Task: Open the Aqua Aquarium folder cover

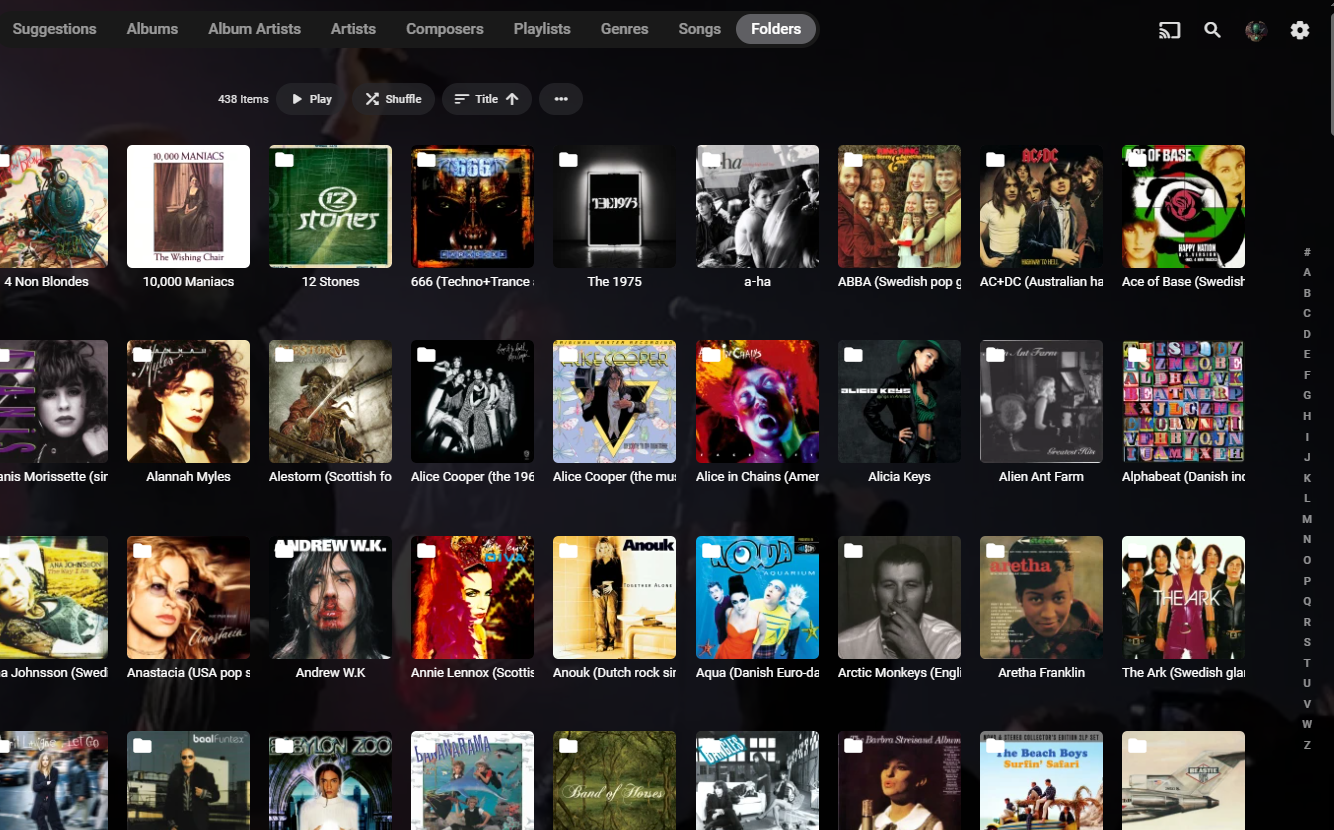Action: [x=757, y=597]
